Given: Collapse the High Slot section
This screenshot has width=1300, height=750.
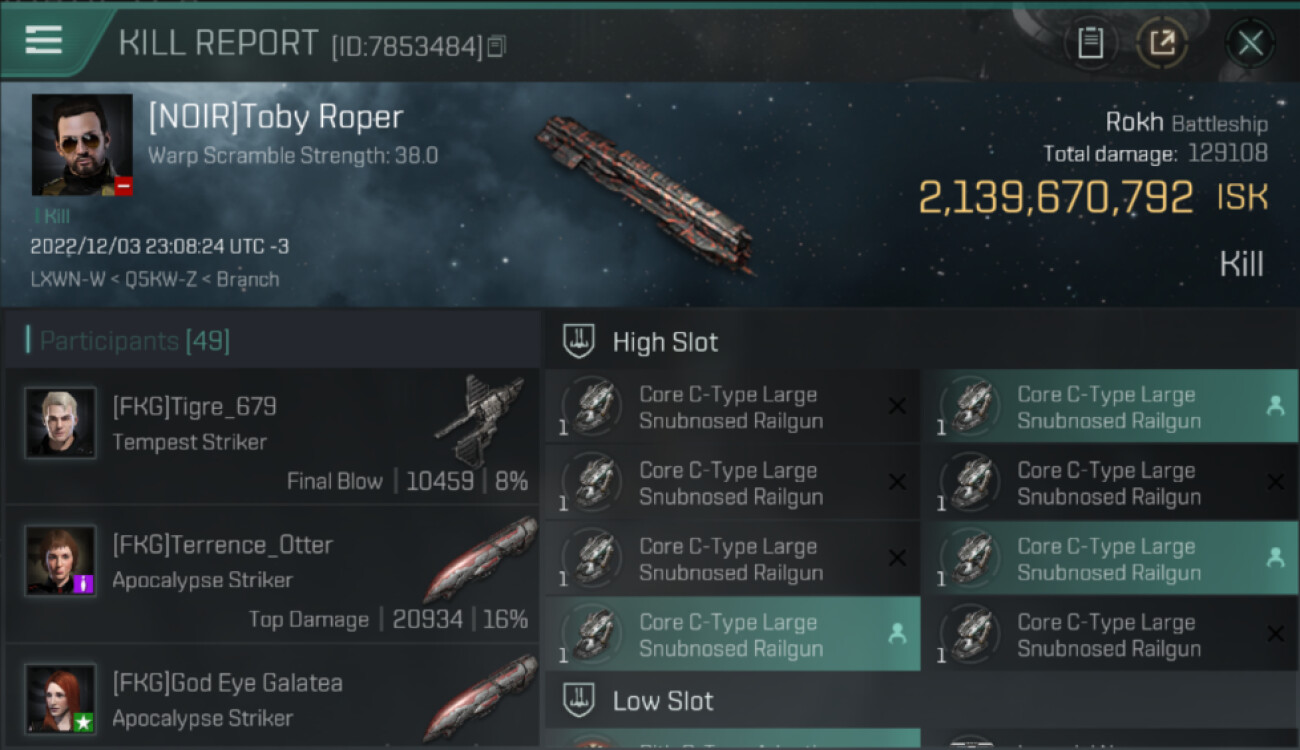Looking at the screenshot, I should 665,342.
